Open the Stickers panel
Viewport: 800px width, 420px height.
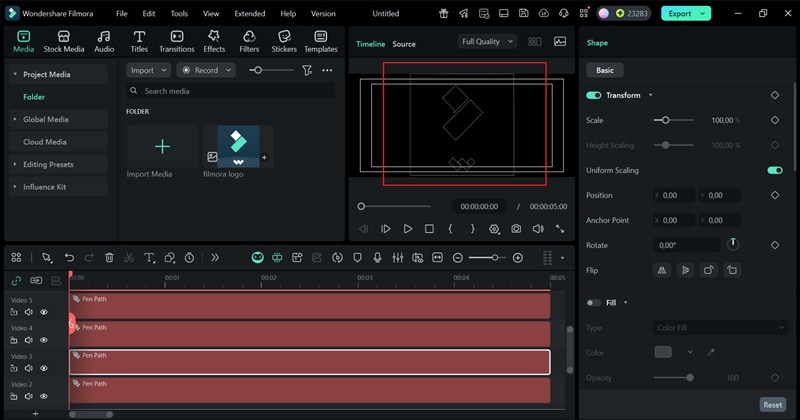(x=284, y=41)
